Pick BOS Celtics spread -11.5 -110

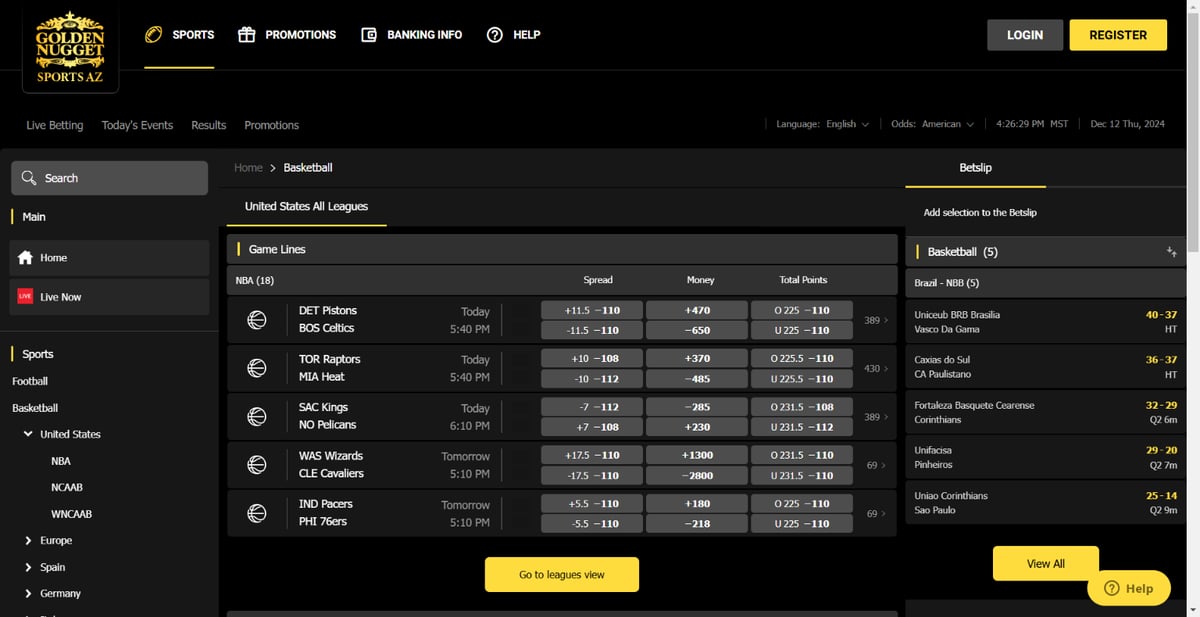tap(592, 330)
